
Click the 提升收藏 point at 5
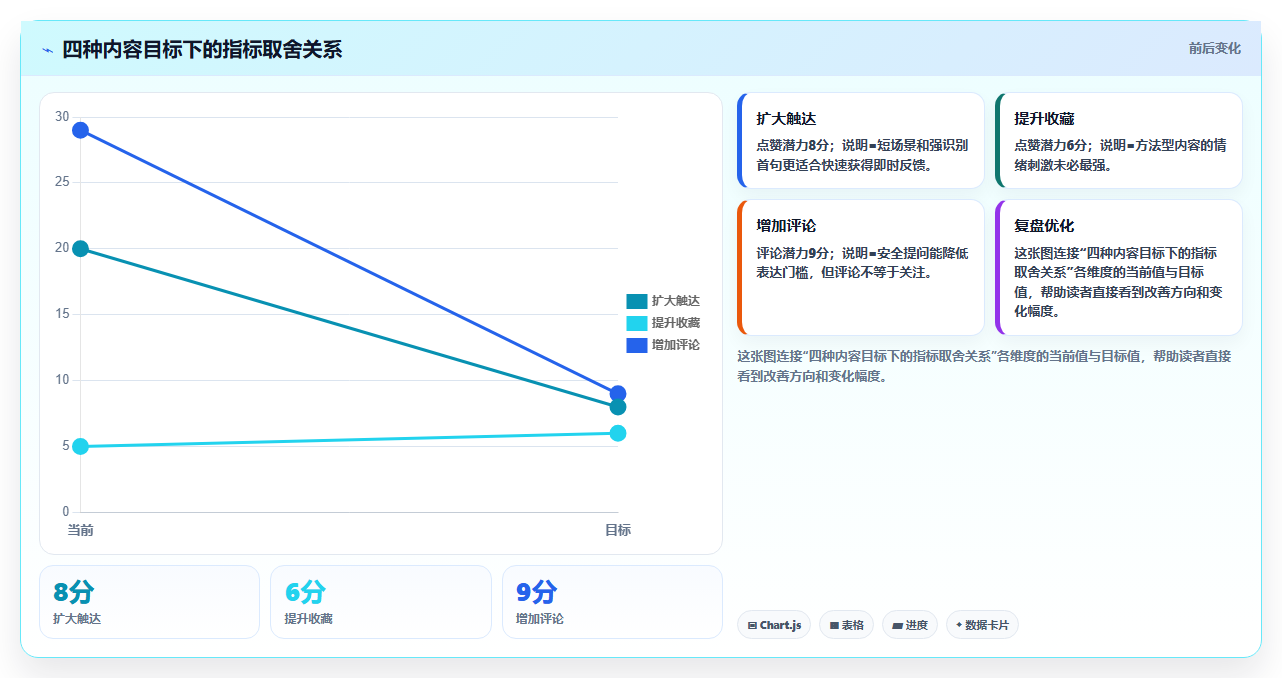(x=80, y=446)
